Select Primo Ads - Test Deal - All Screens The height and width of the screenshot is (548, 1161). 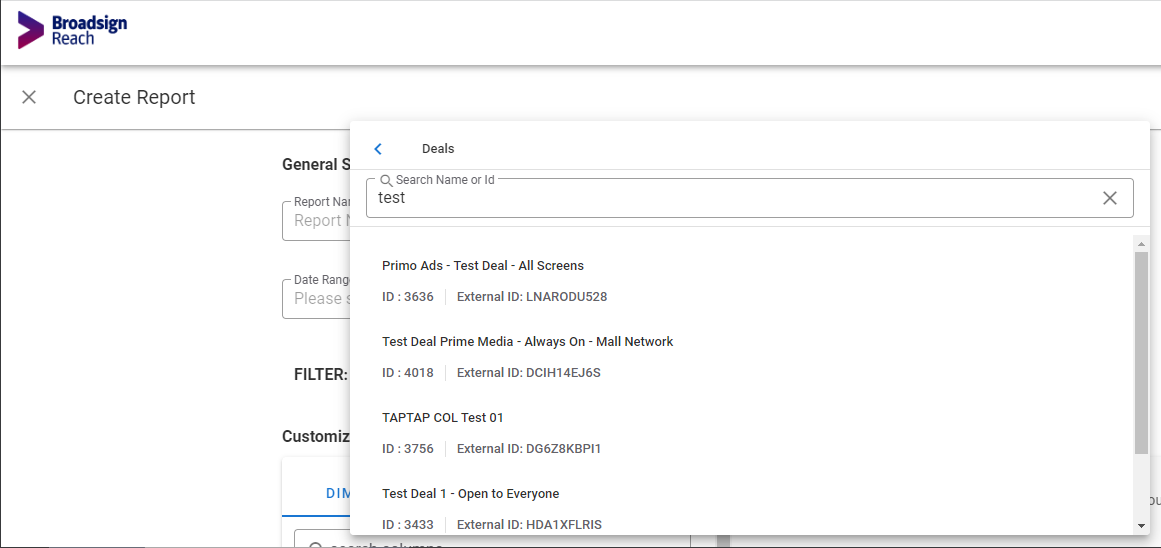(x=483, y=265)
